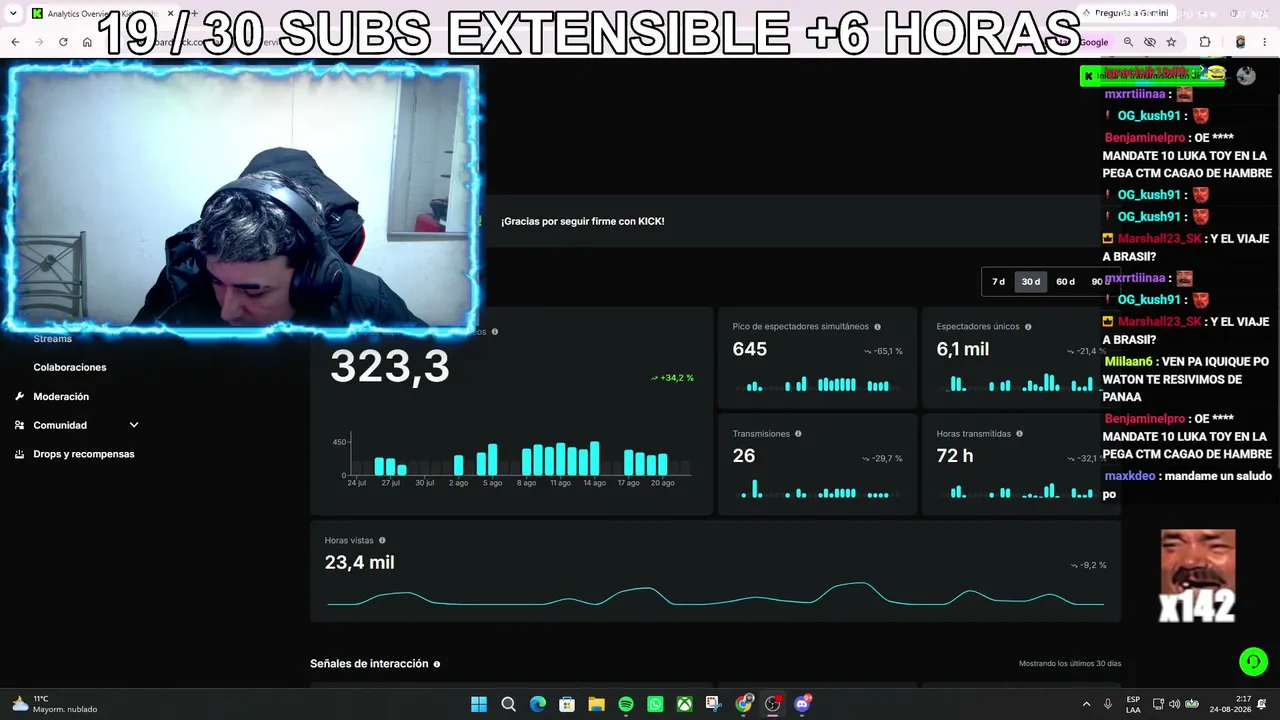Open Windows taskbar search
The image size is (1280, 720).
pos(508,704)
